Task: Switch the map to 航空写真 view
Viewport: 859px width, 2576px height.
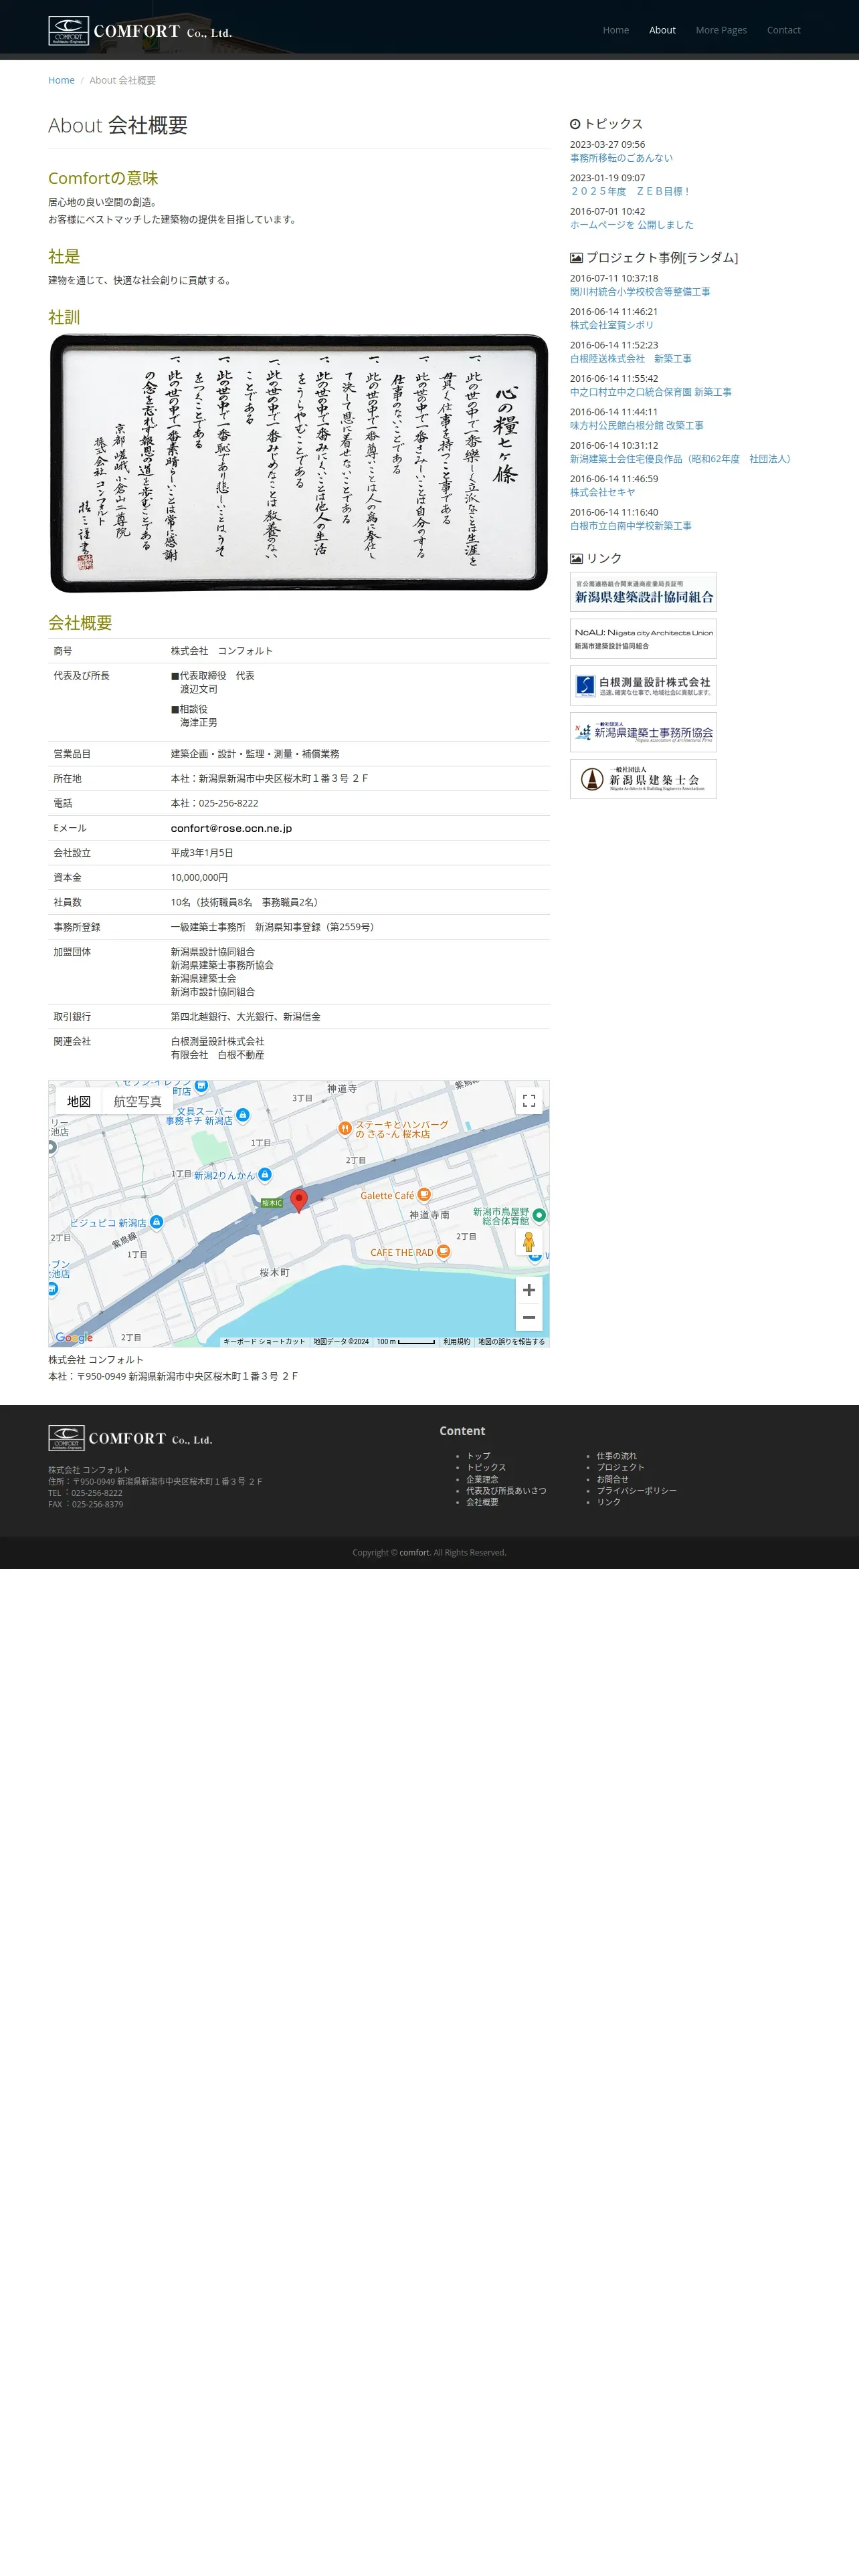Action: (x=137, y=1101)
